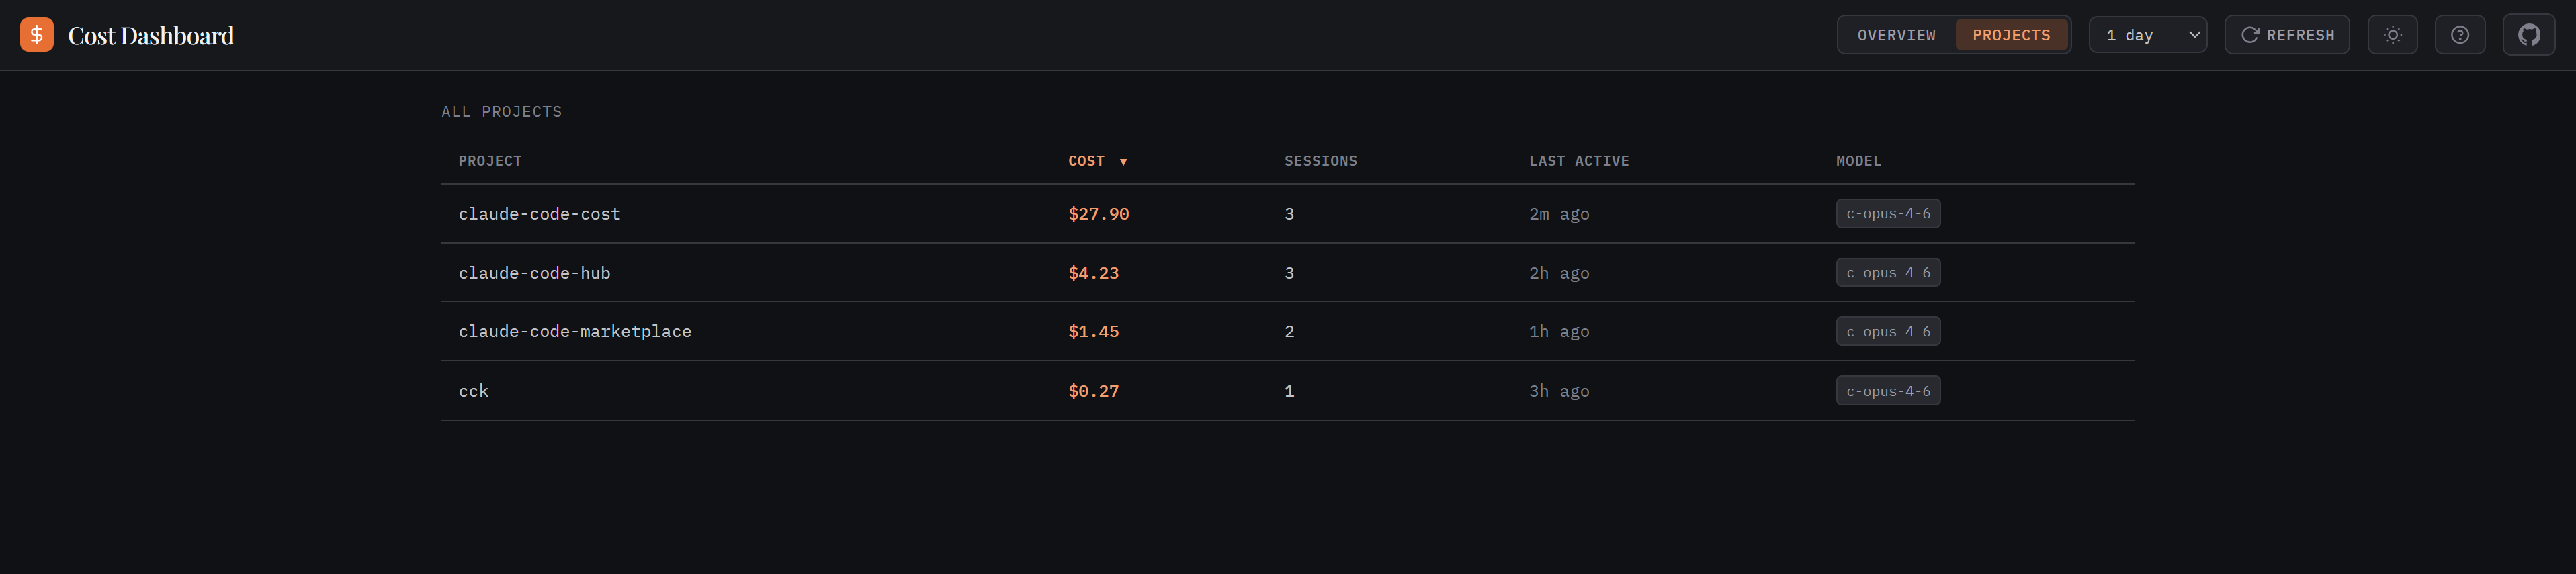Click the Refresh button

pyautogui.click(x=2286, y=35)
